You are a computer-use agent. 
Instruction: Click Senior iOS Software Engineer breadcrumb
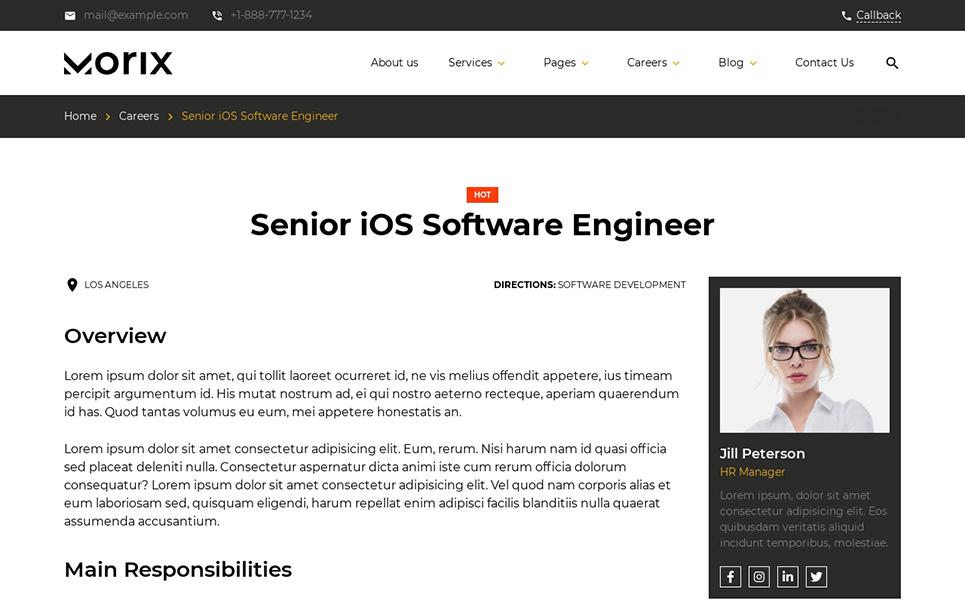click(x=260, y=116)
